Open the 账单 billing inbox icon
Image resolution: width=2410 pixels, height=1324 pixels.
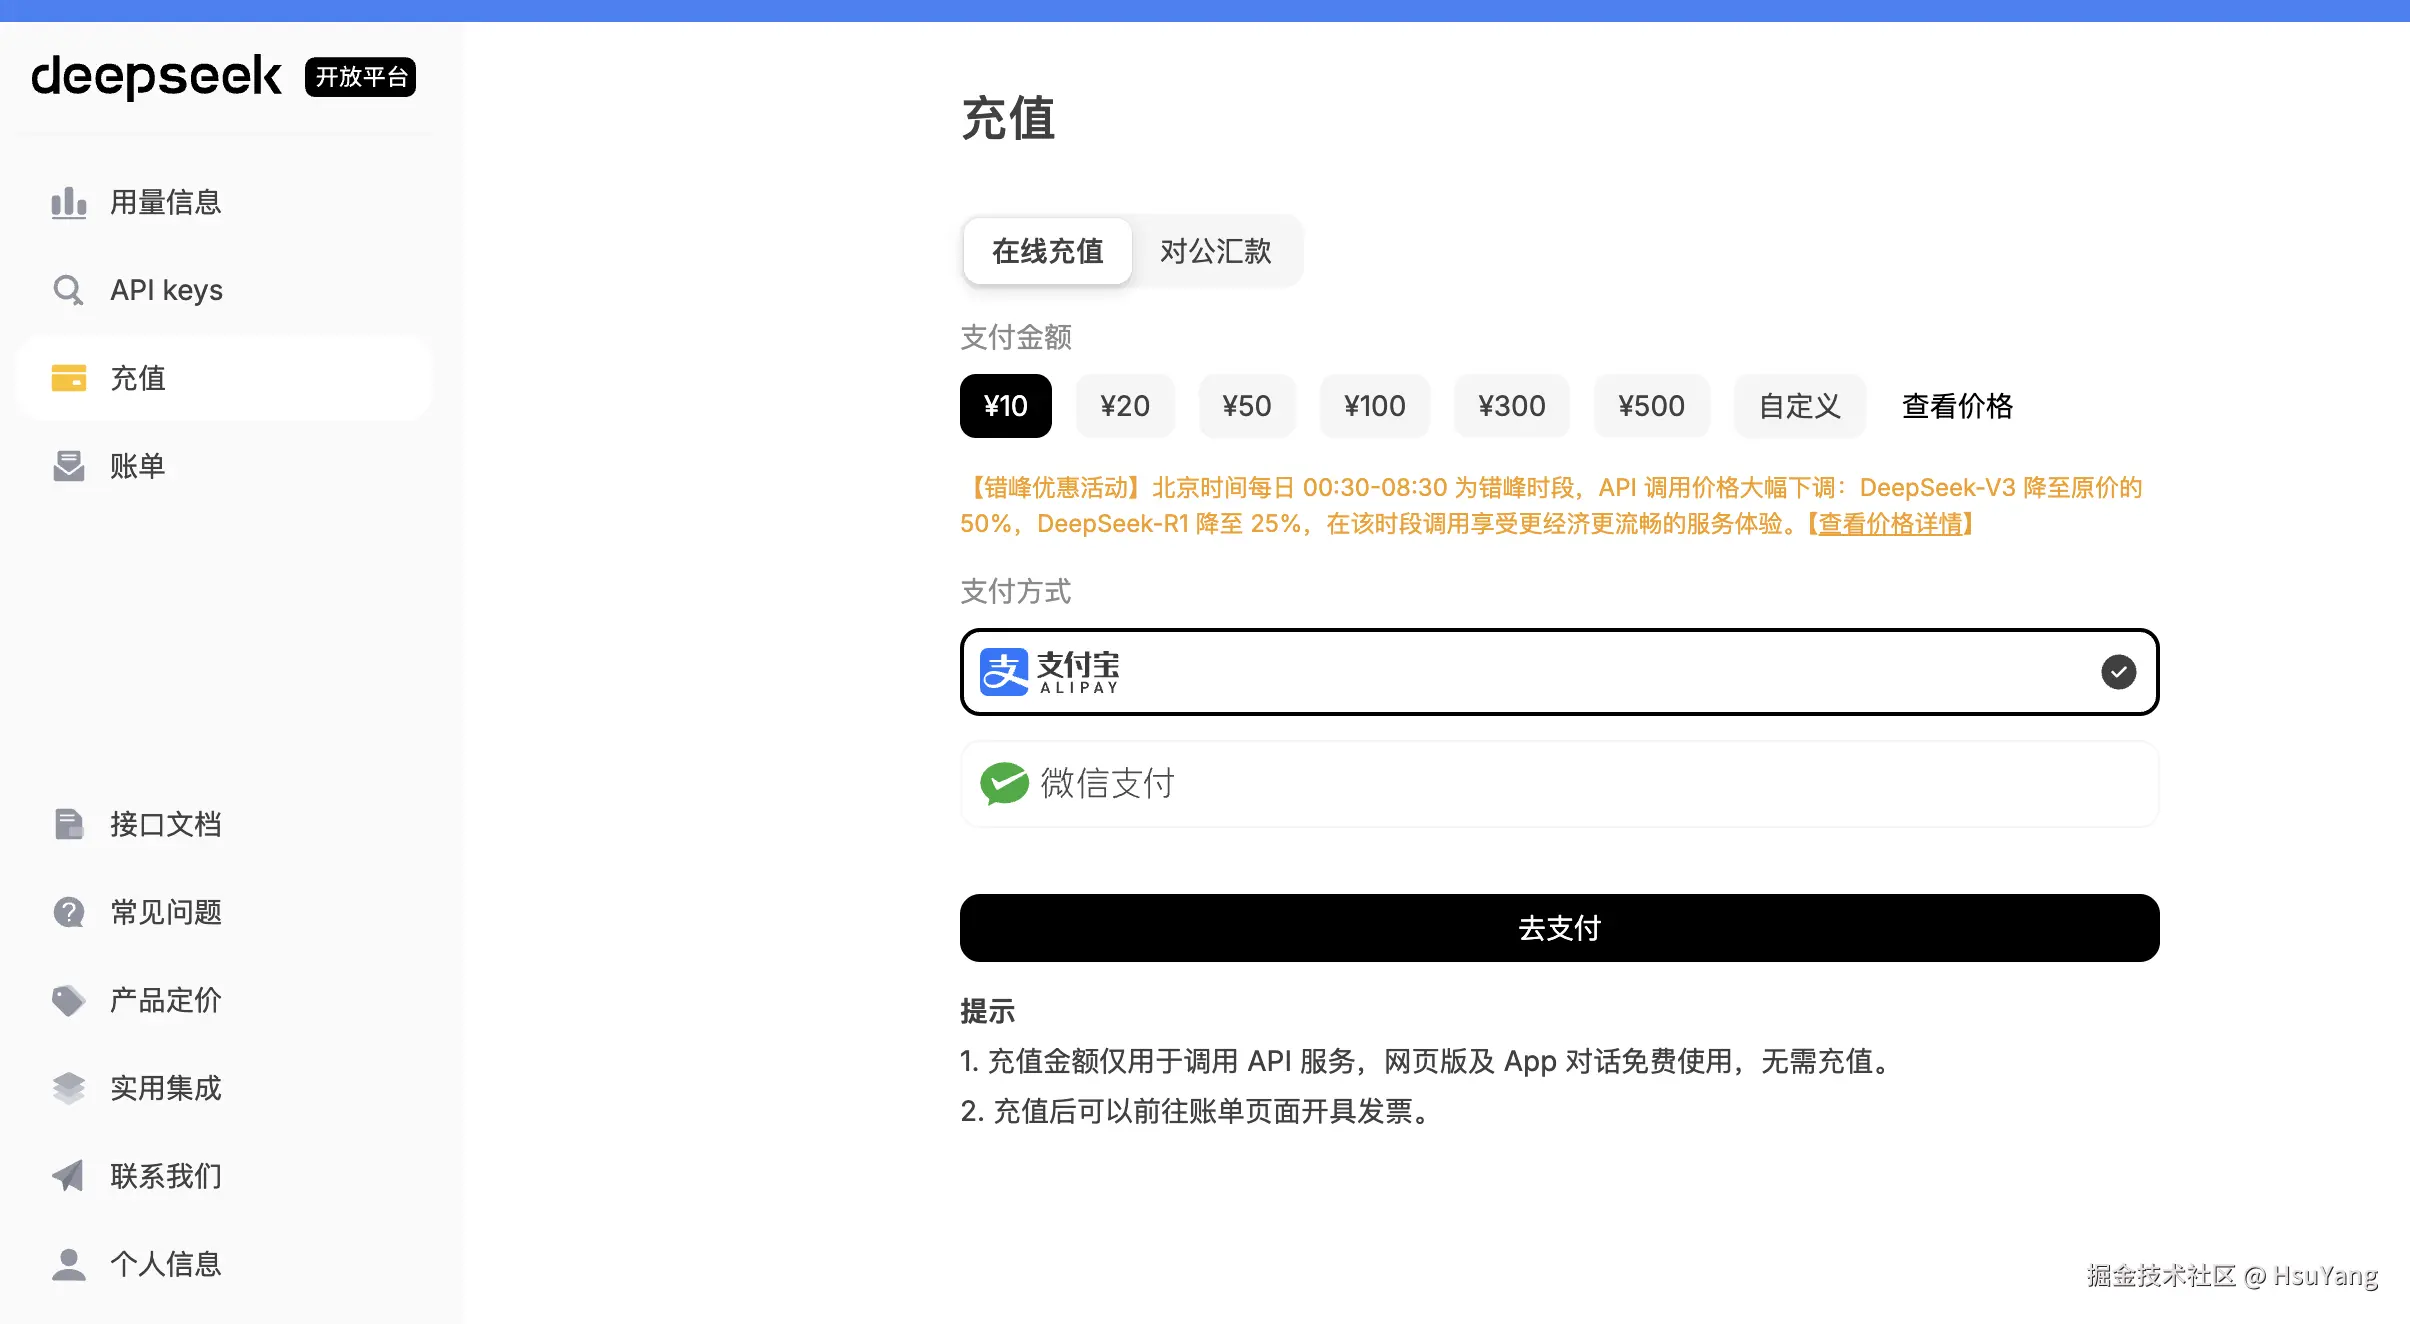(68, 466)
